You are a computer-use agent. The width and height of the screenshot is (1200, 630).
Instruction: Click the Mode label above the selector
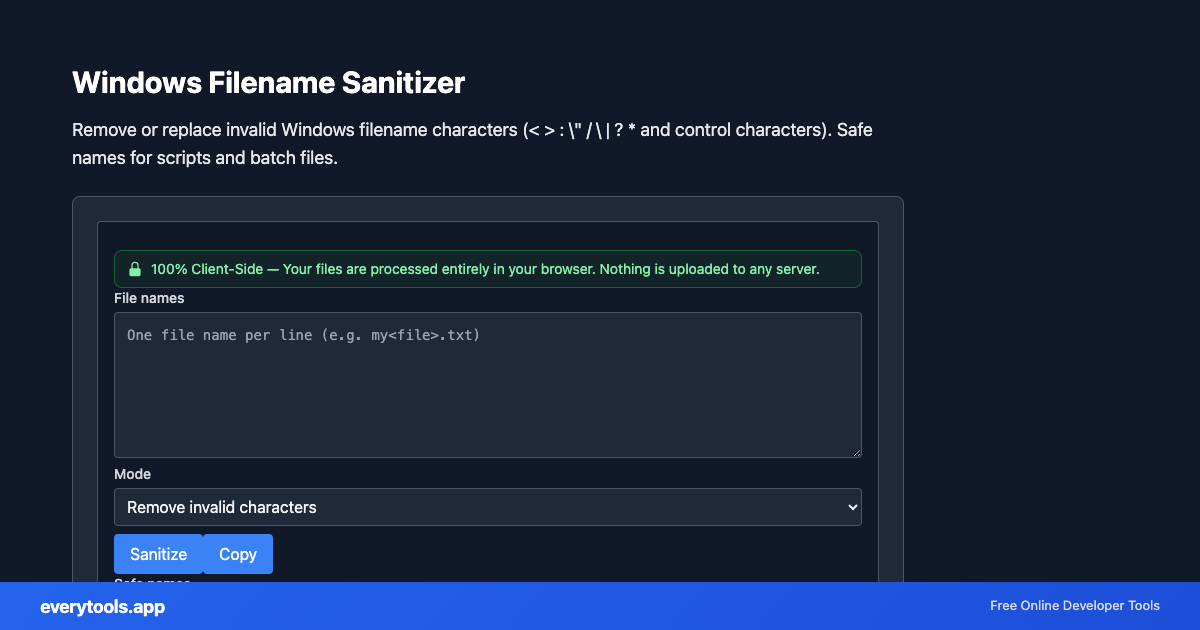132,473
